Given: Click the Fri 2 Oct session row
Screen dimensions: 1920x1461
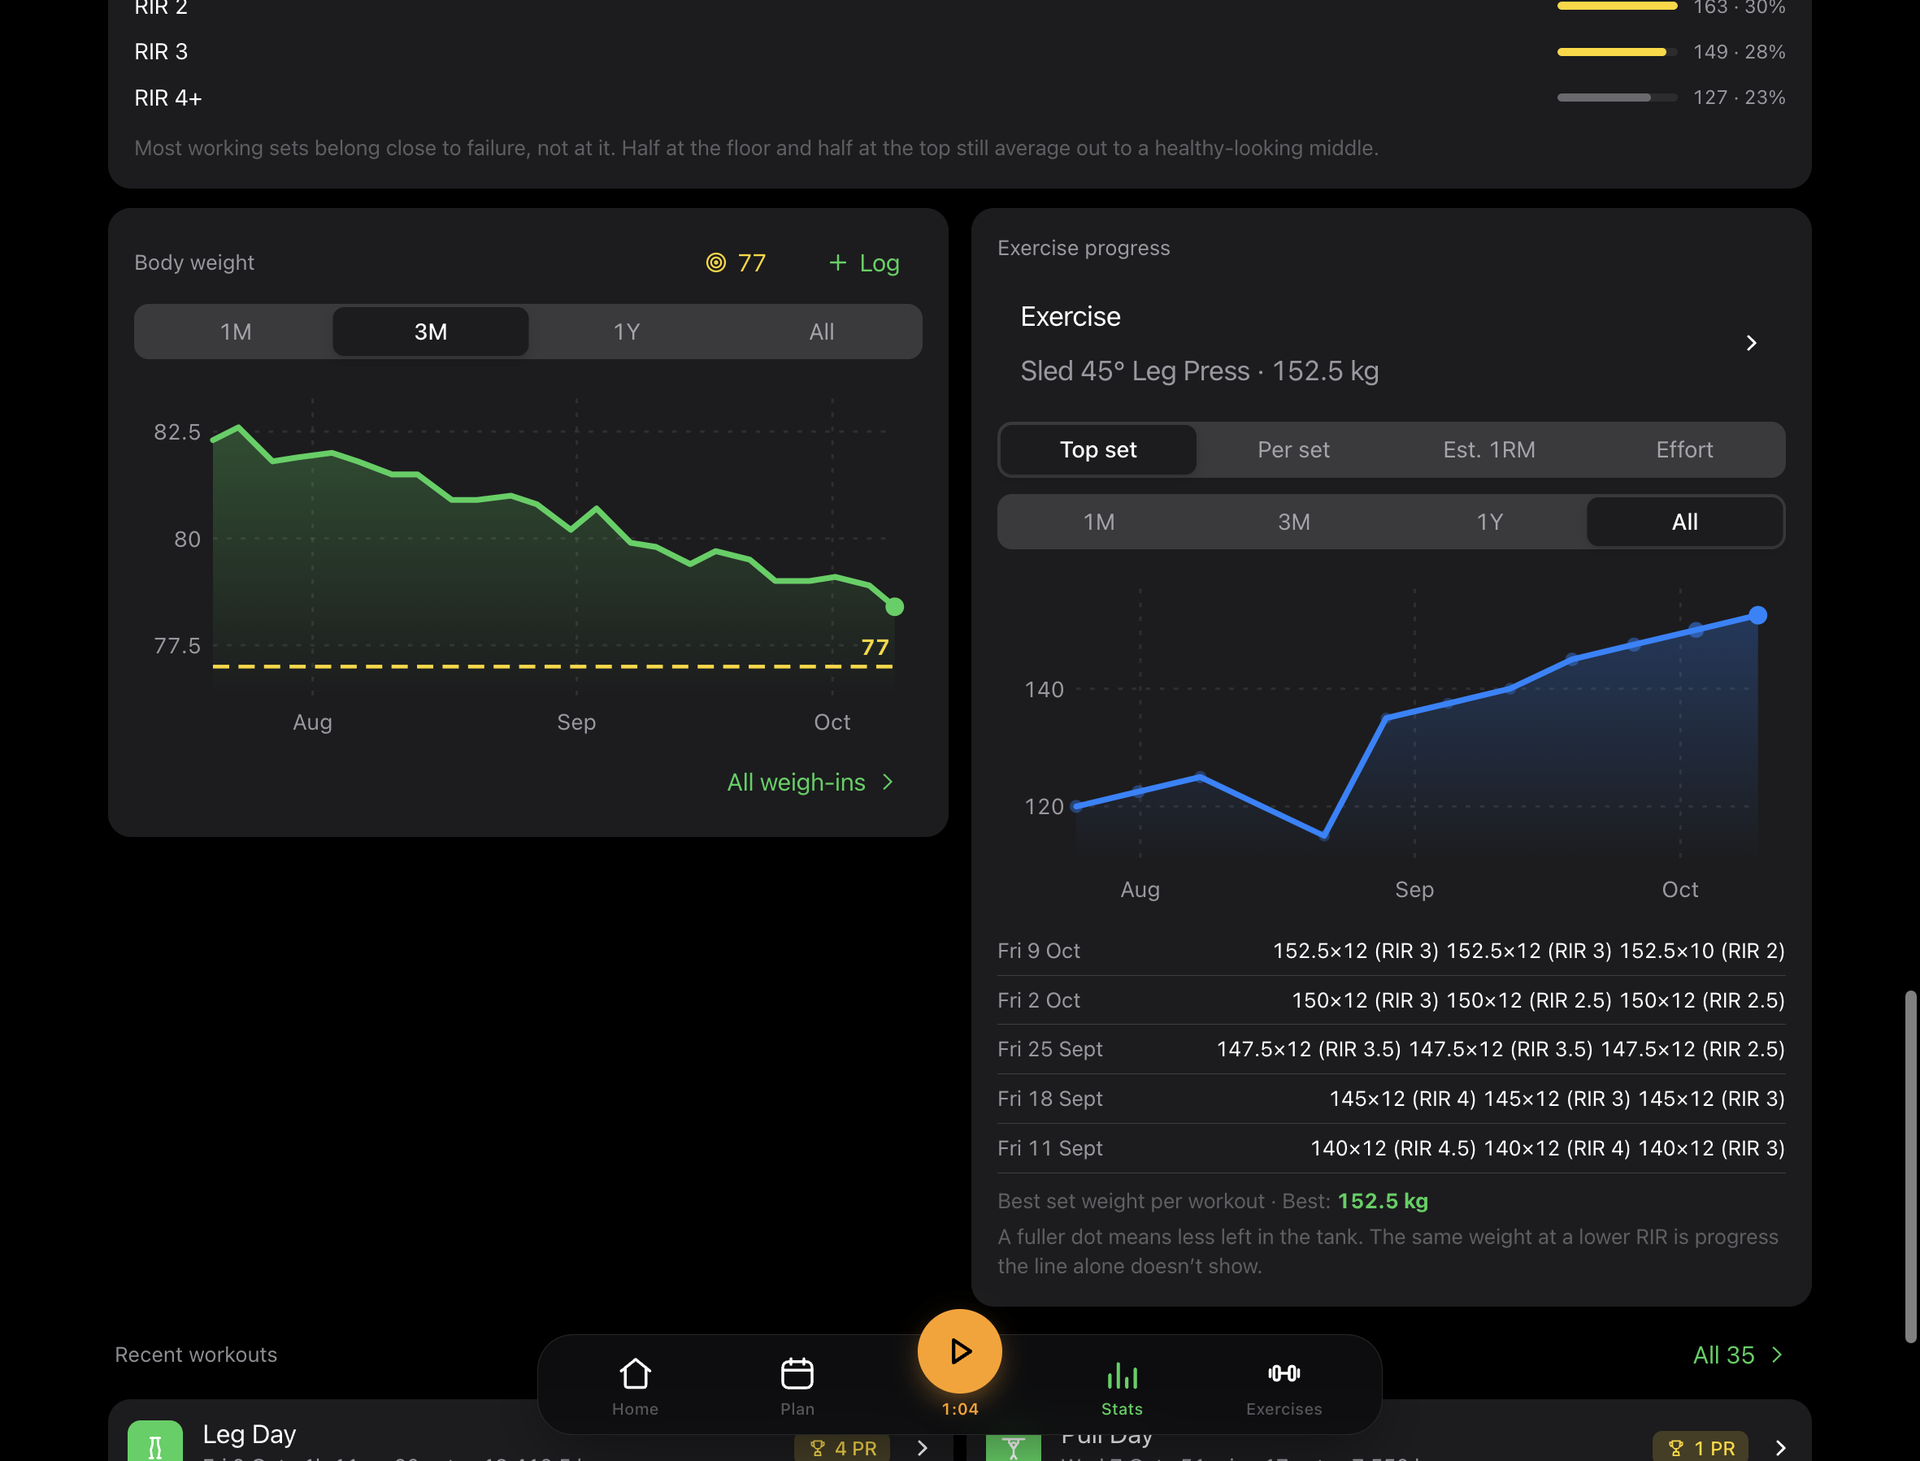Looking at the screenshot, I should click(x=1391, y=1000).
